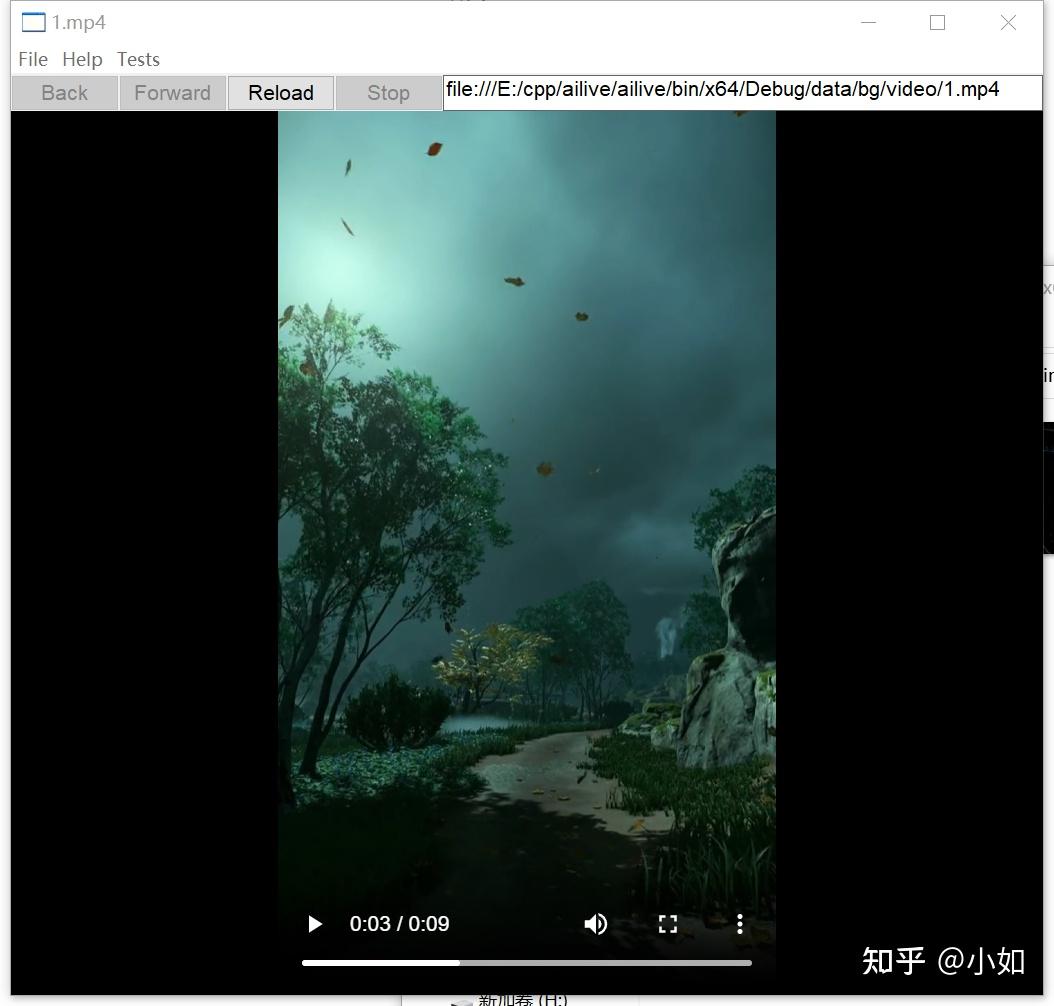Open the Help menu

pyautogui.click(x=82, y=59)
